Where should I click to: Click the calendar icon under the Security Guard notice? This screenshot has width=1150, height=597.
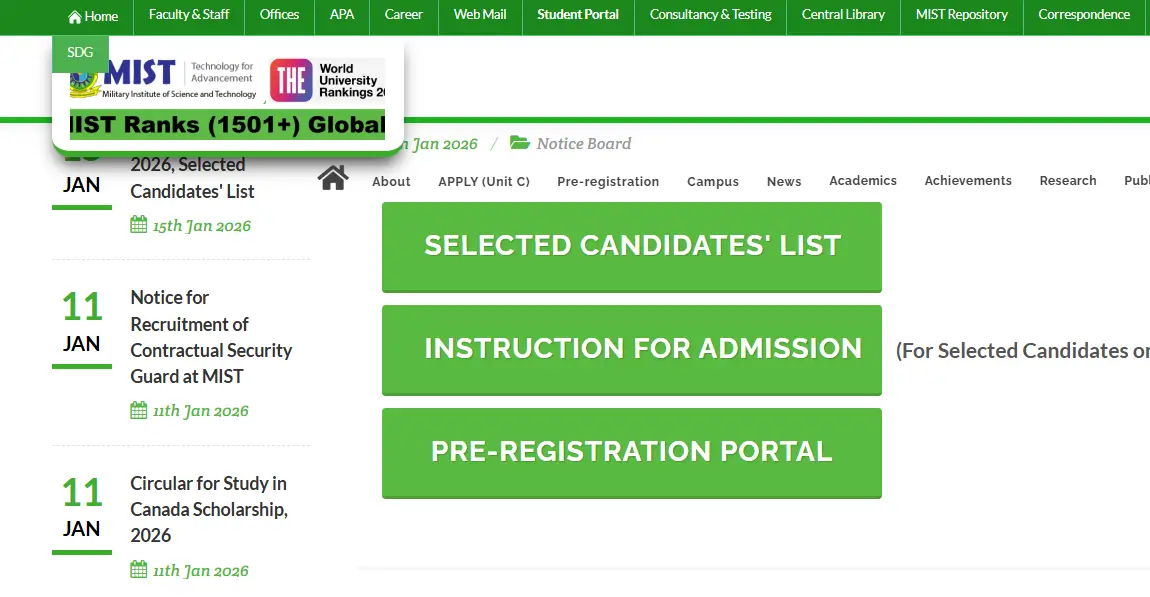137,410
